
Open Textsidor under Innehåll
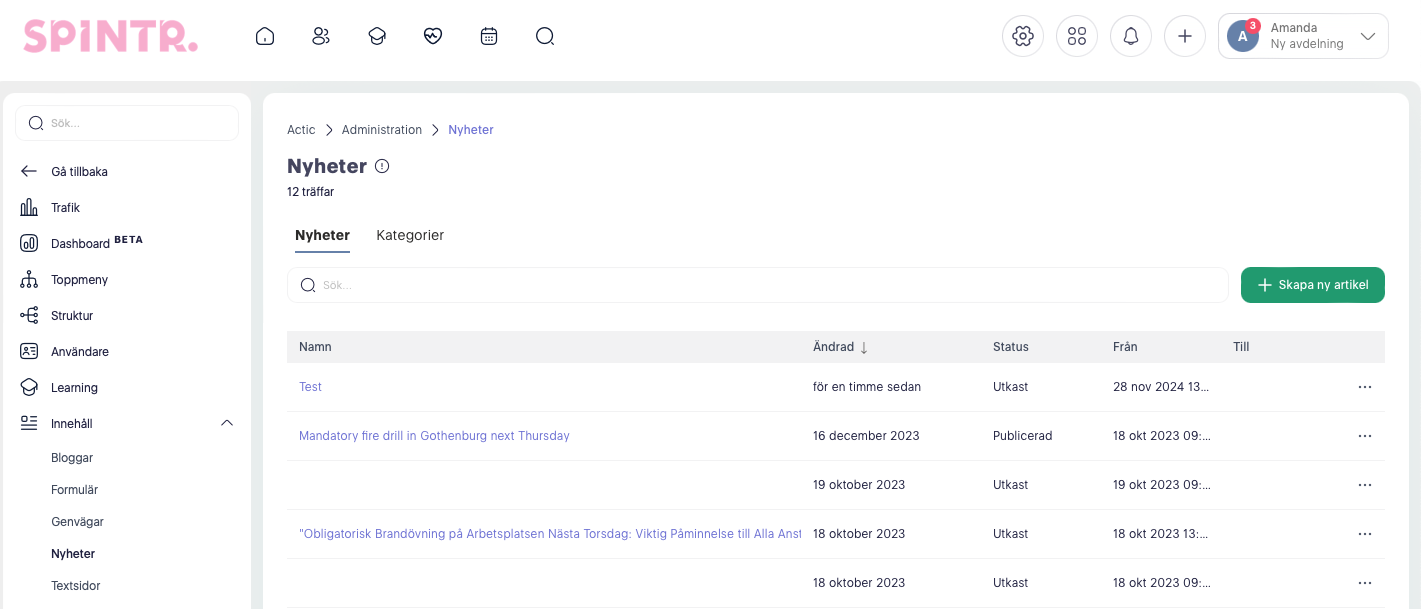click(x=76, y=586)
